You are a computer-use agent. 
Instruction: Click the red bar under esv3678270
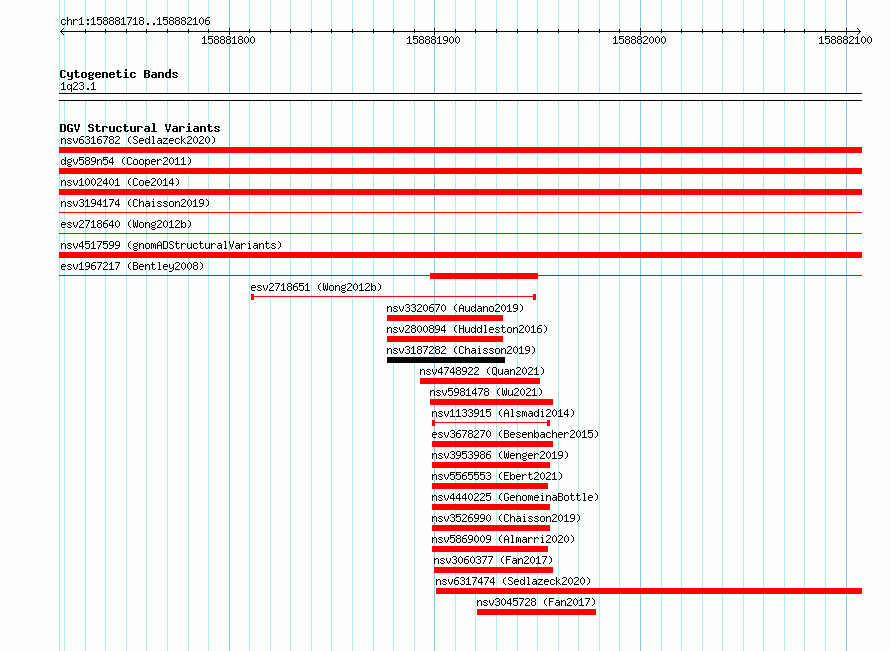(x=492, y=444)
